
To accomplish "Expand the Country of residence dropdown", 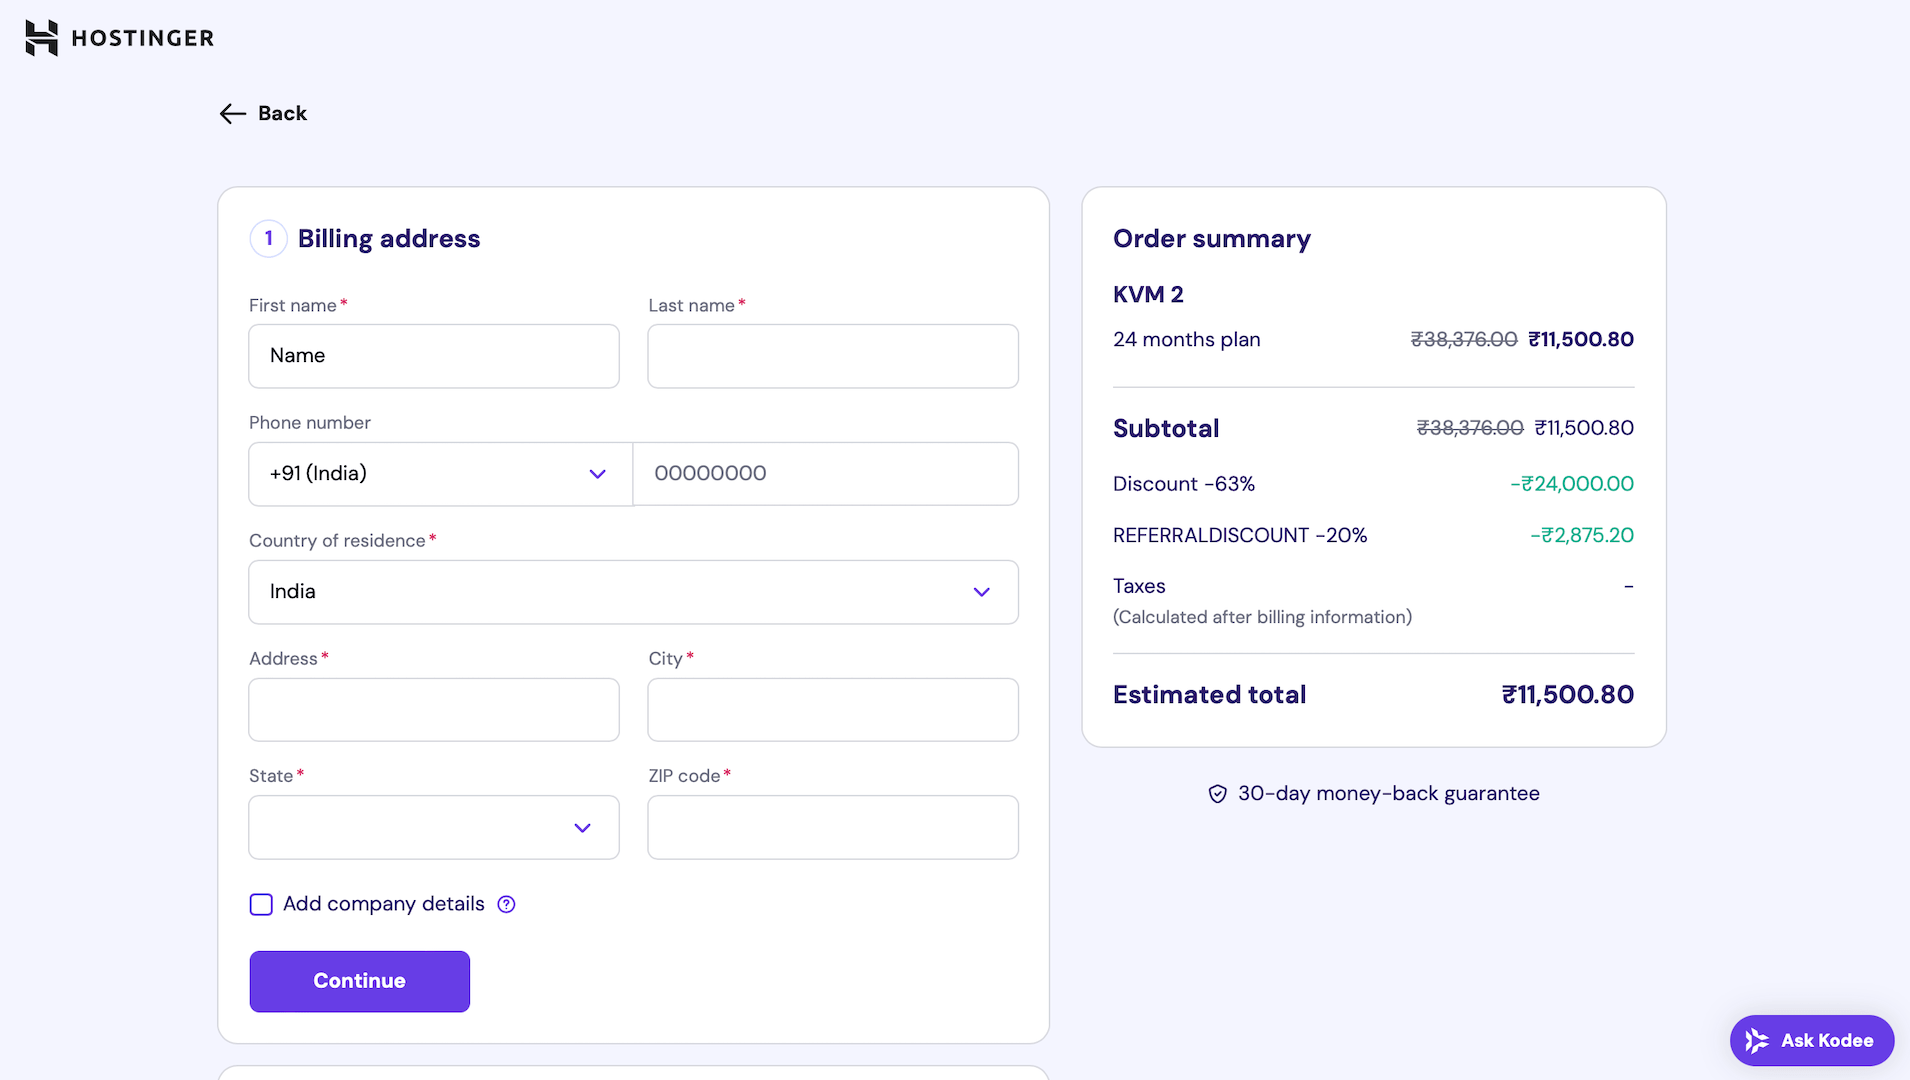I will tap(633, 592).
